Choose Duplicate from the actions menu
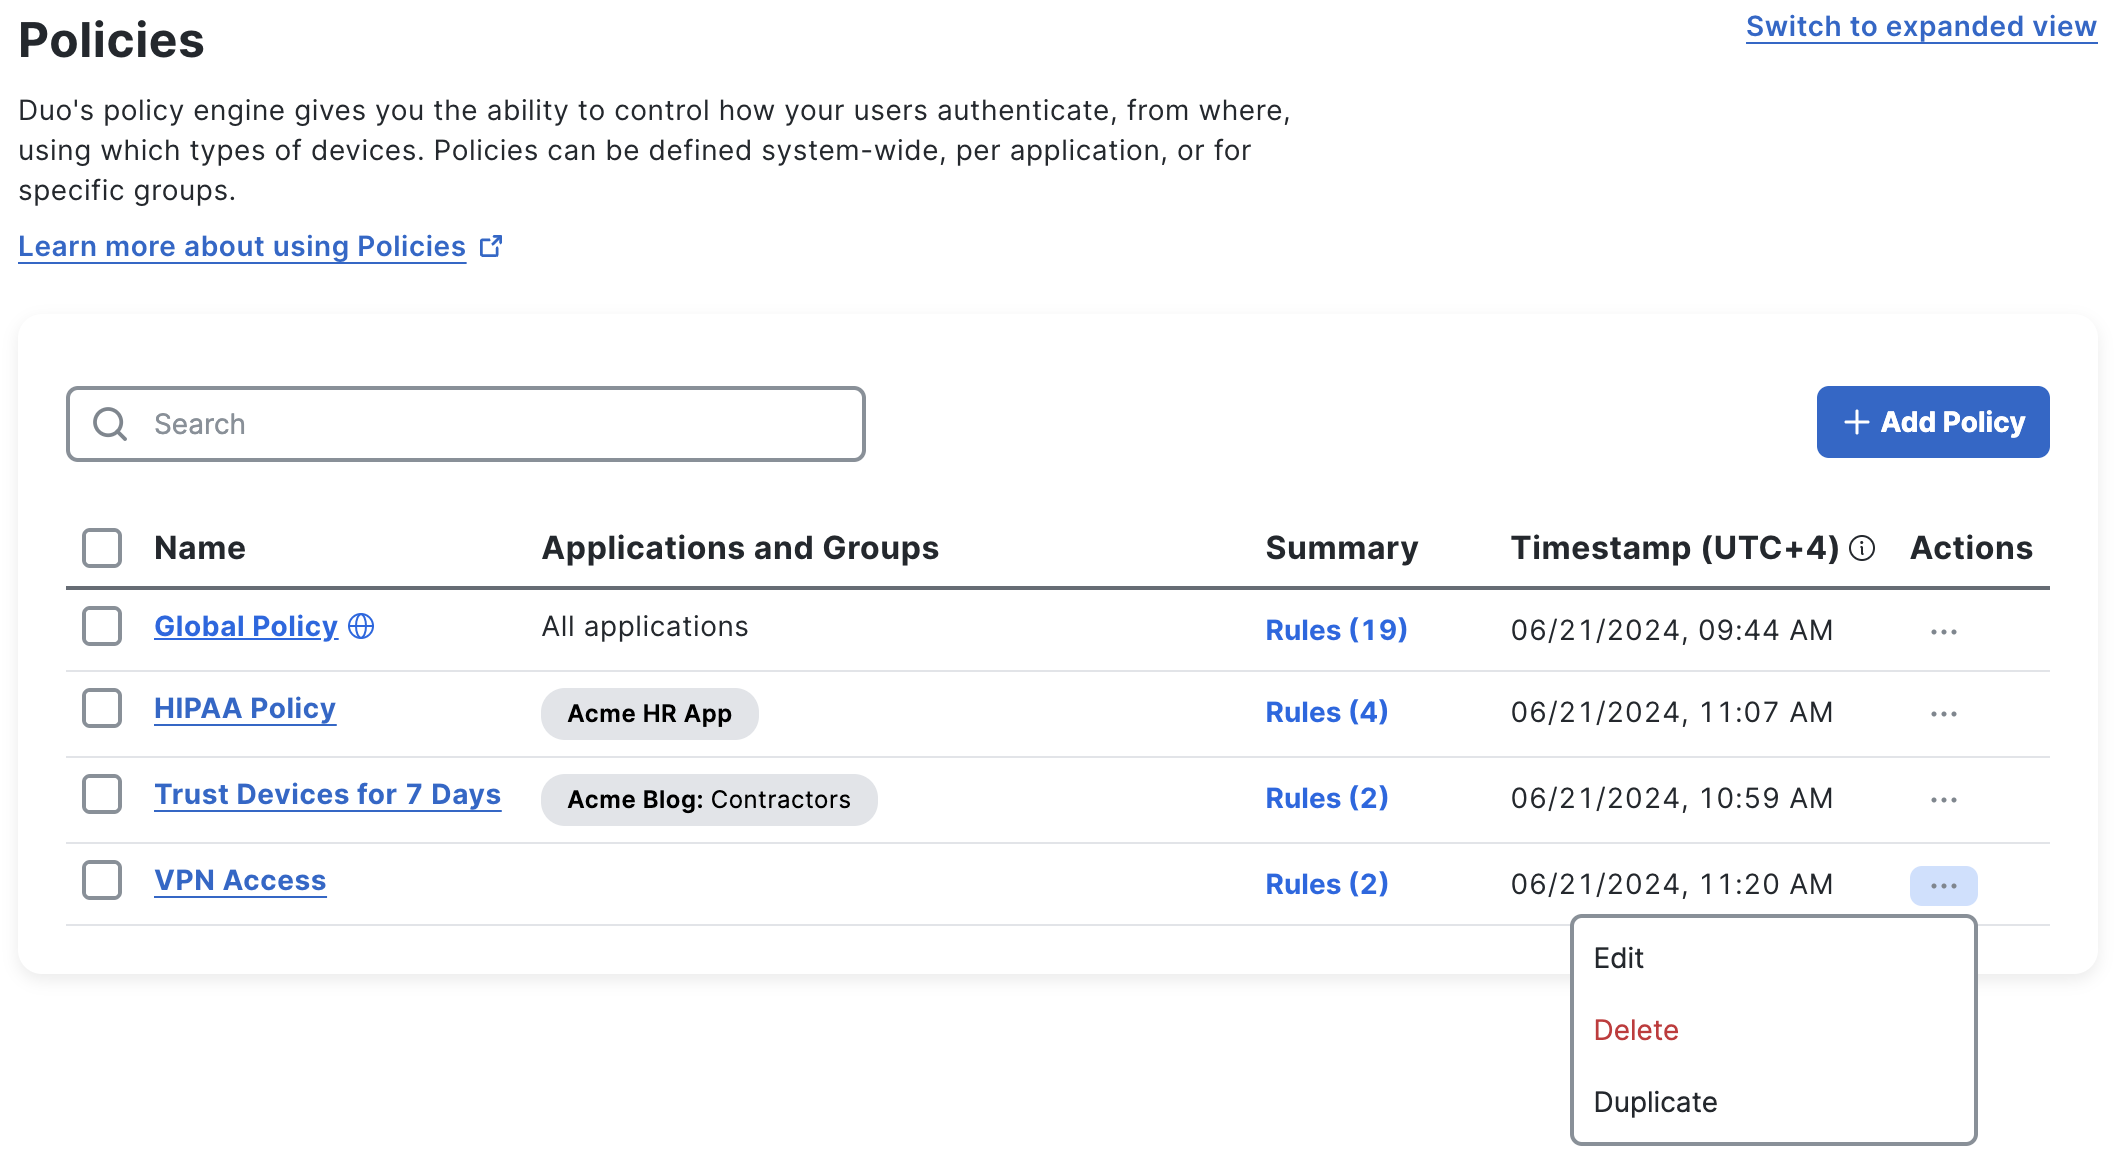 click(1655, 1102)
